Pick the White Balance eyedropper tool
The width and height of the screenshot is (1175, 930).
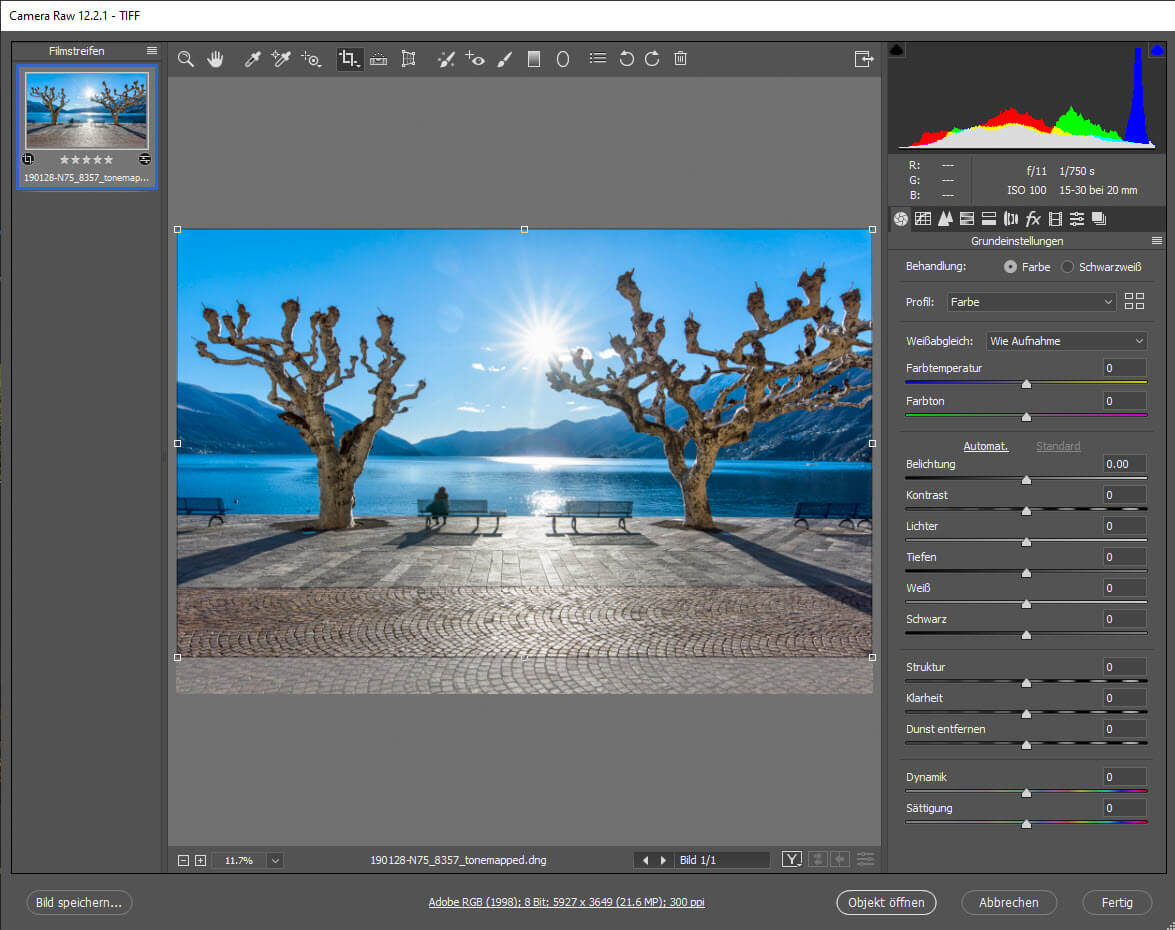click(x=252, y=59)
